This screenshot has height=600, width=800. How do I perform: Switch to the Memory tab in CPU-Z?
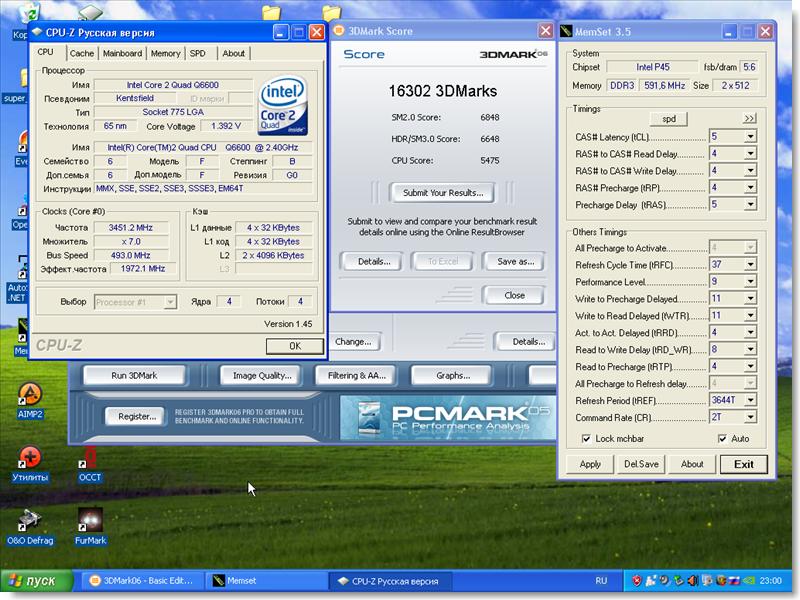tap(165, 53)
